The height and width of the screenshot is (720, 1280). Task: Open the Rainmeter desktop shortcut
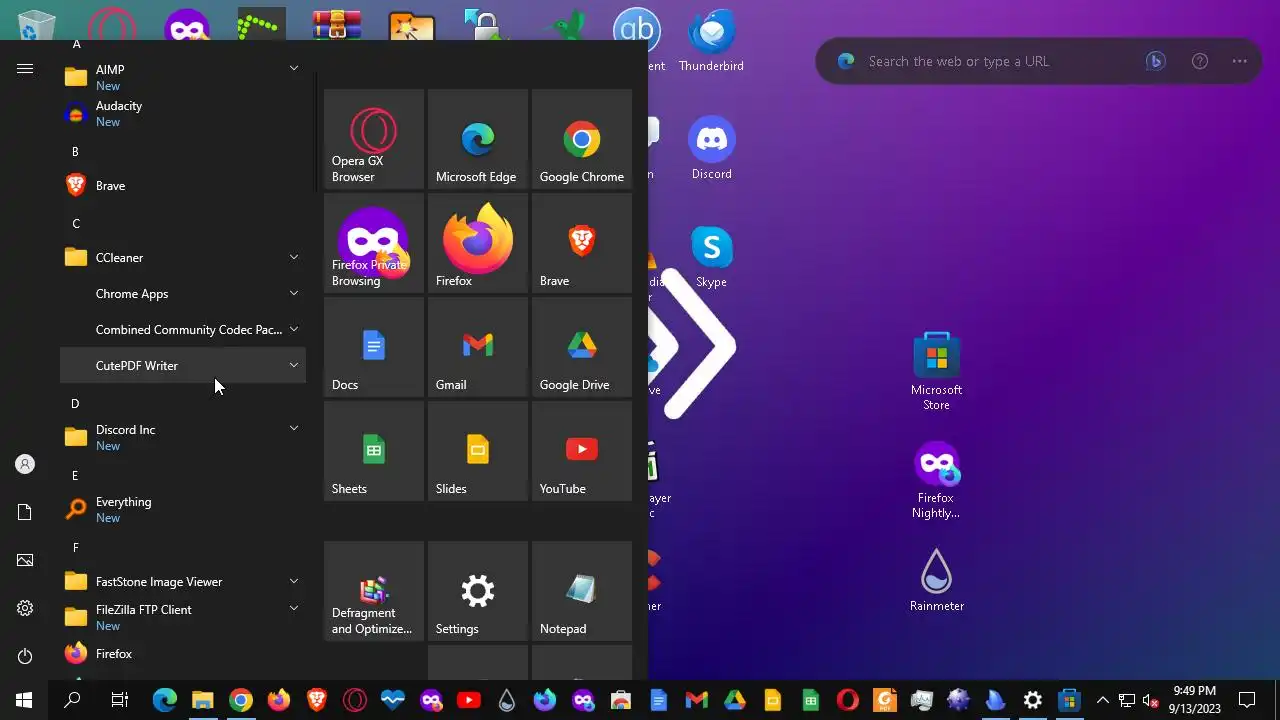click(936, 580)
